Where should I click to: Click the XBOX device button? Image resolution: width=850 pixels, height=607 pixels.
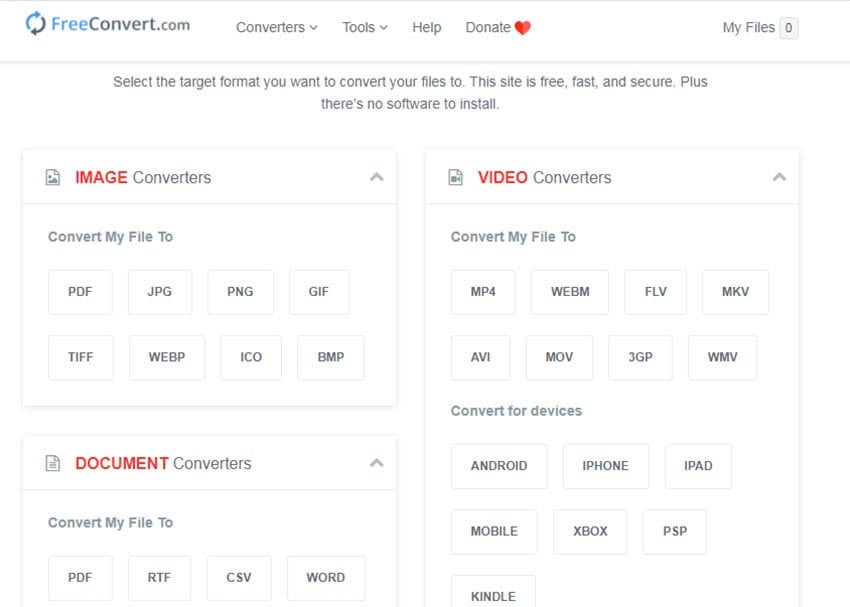coord(590,531)
